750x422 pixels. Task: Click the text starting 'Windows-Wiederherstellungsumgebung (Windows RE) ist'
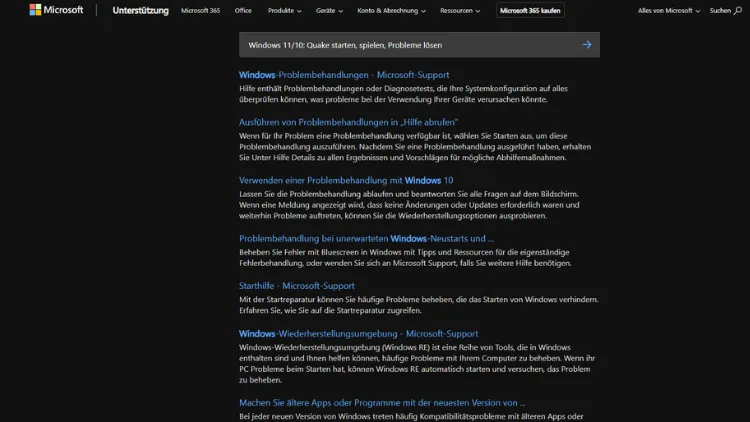(417, 363)
